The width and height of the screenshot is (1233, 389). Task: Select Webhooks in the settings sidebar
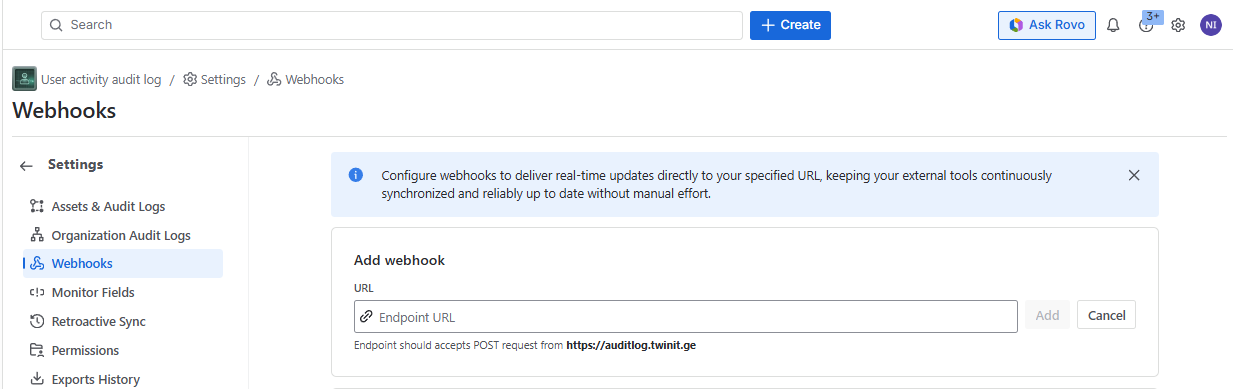(123, 264)
